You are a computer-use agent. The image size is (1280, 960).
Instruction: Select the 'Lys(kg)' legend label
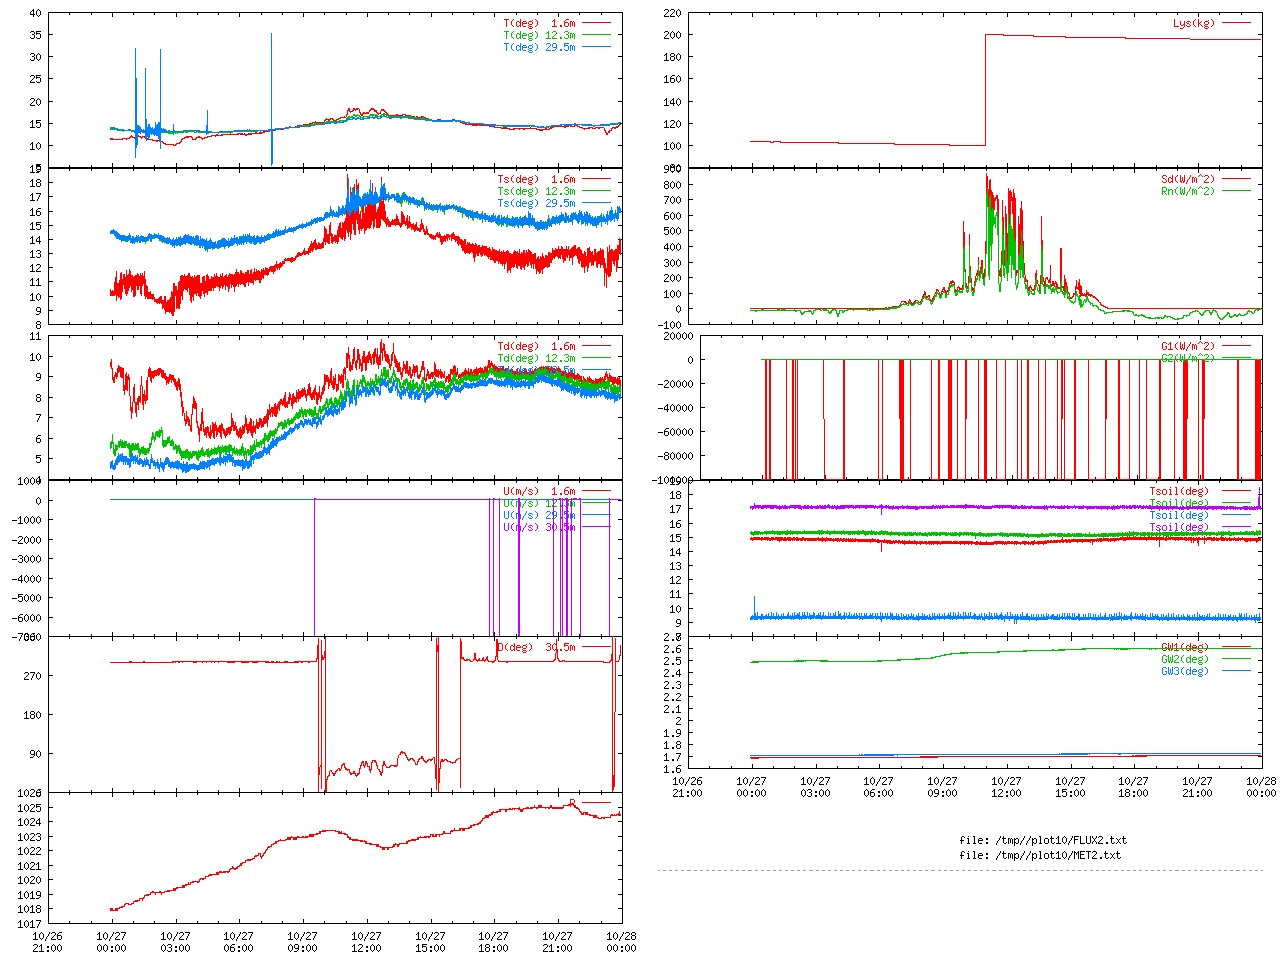click(x=1194, y=23)
